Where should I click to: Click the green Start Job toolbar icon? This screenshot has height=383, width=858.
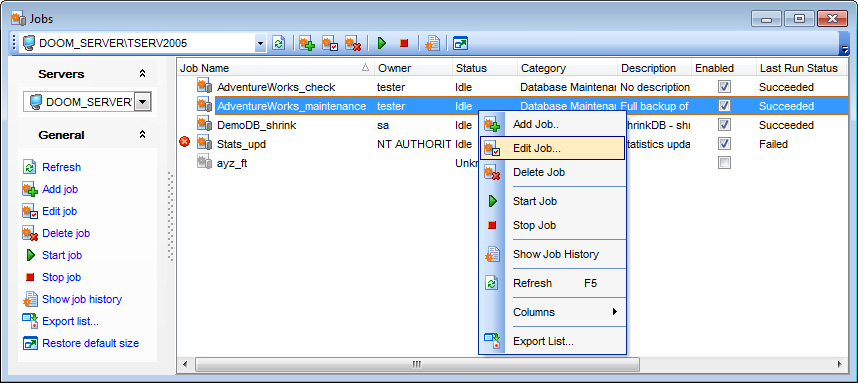tap(382, 43)
